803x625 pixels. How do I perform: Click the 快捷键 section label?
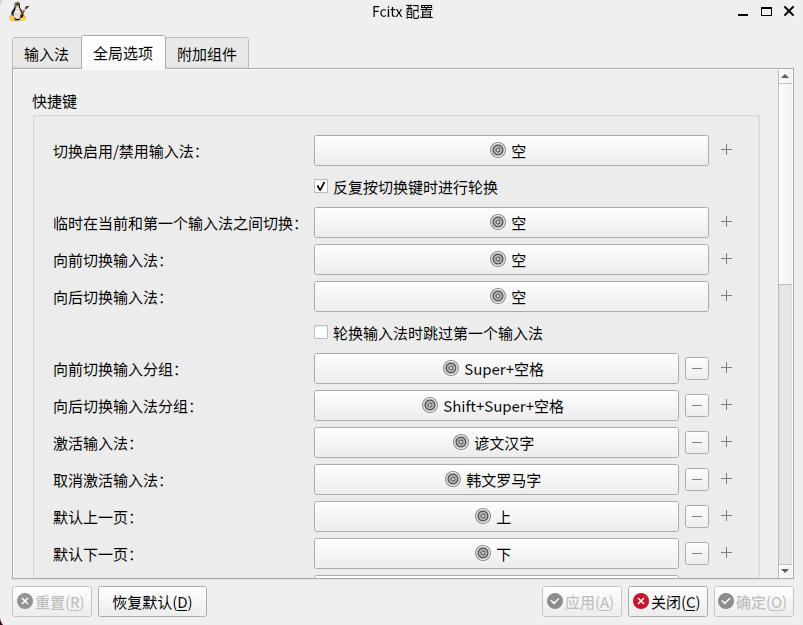[x=55, y=101]
